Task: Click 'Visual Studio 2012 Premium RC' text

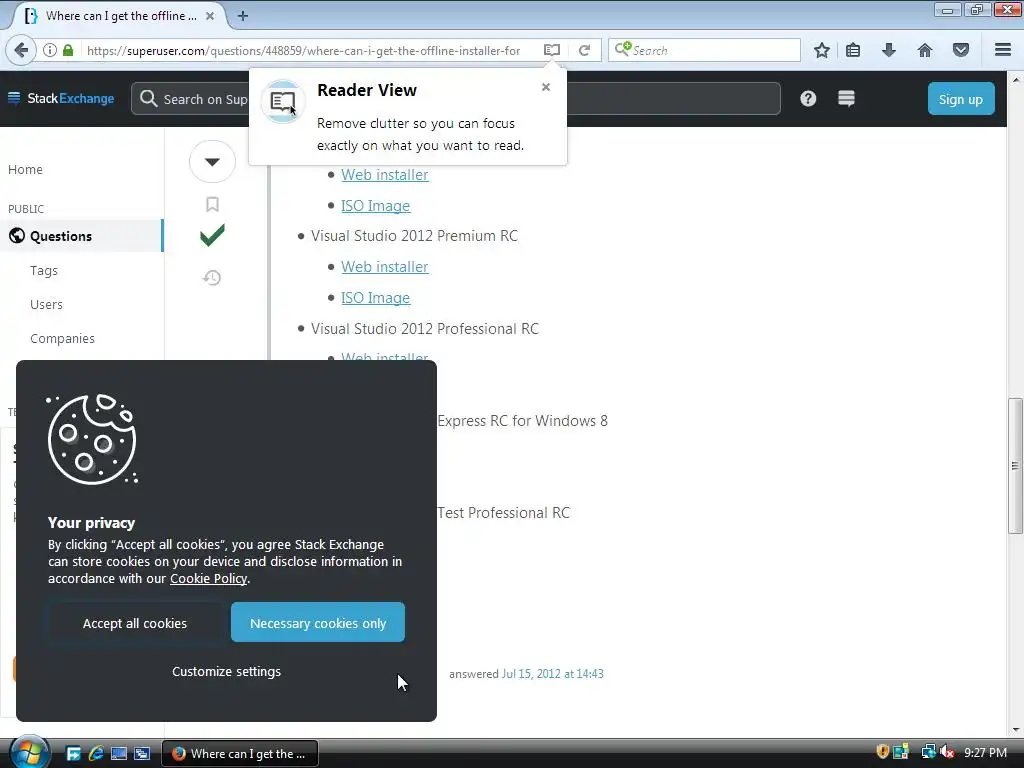Action: coord(414,236)
